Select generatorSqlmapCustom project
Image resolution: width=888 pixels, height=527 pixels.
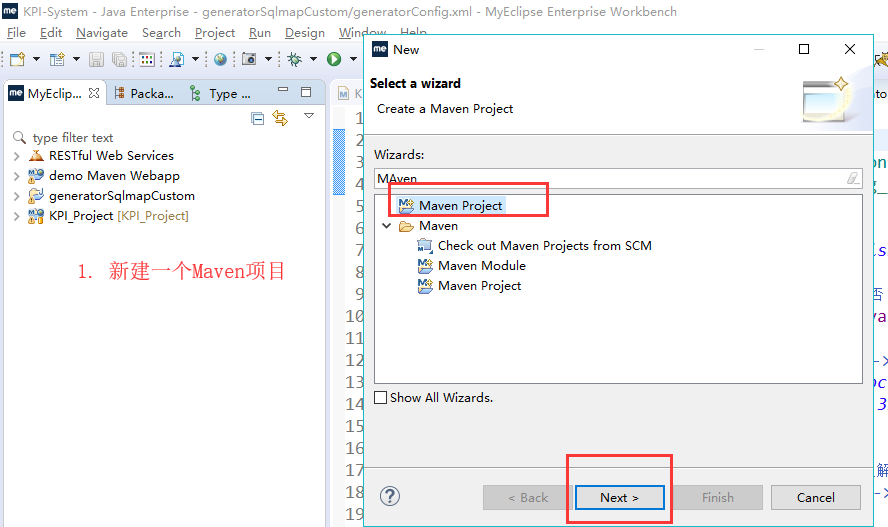(121, 196)
